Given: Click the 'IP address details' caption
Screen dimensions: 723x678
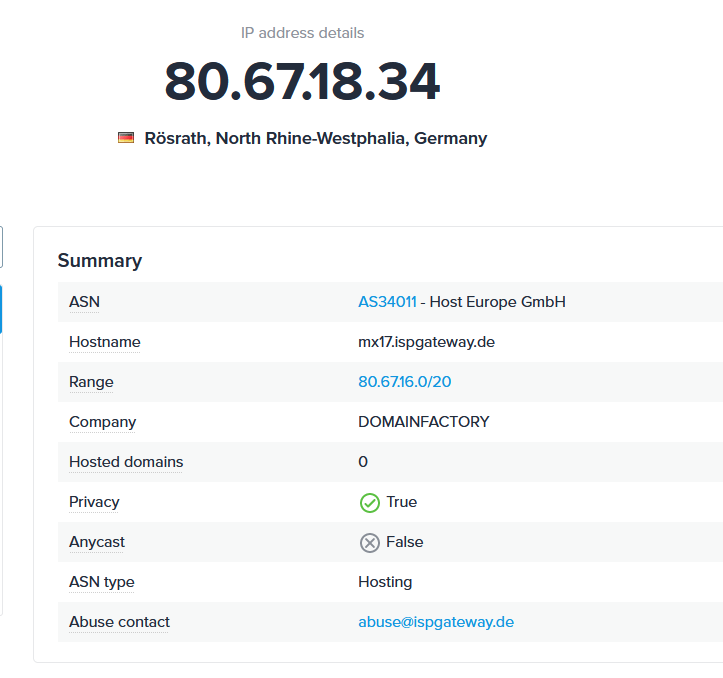Looking at the screenshot, I should [302, 33].
